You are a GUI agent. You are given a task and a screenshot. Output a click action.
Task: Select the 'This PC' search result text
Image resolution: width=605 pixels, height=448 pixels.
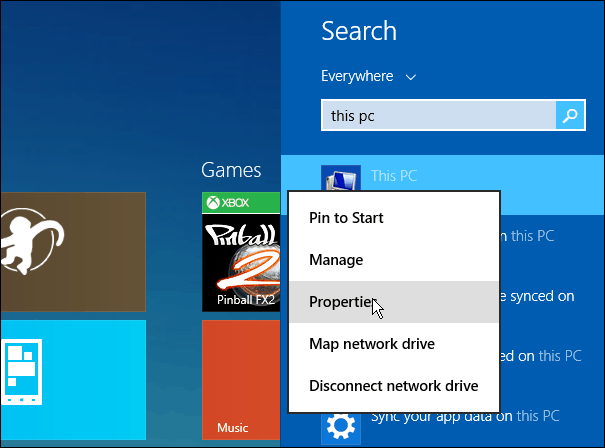(394, 176)
